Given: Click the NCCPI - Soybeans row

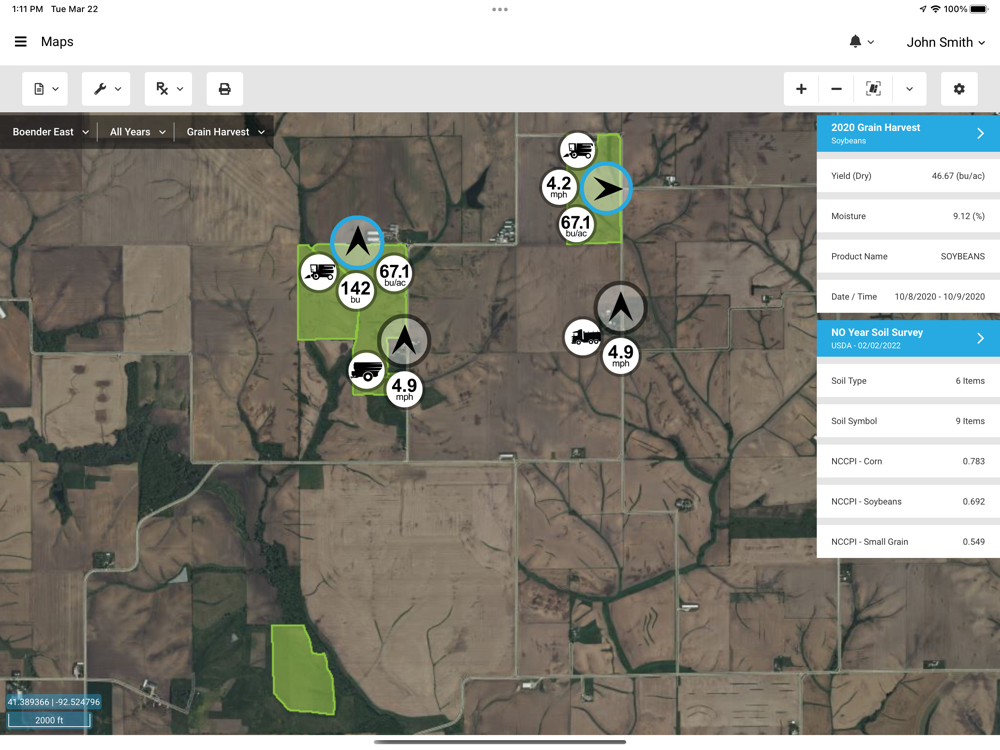Looking at the screenshot, I should [908, 501].
